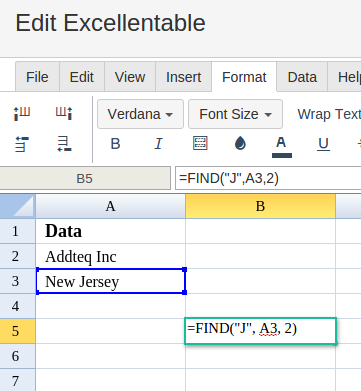361x391 pixels.
Task: Open the cell borders icon
Action: [x=200, y=143]
